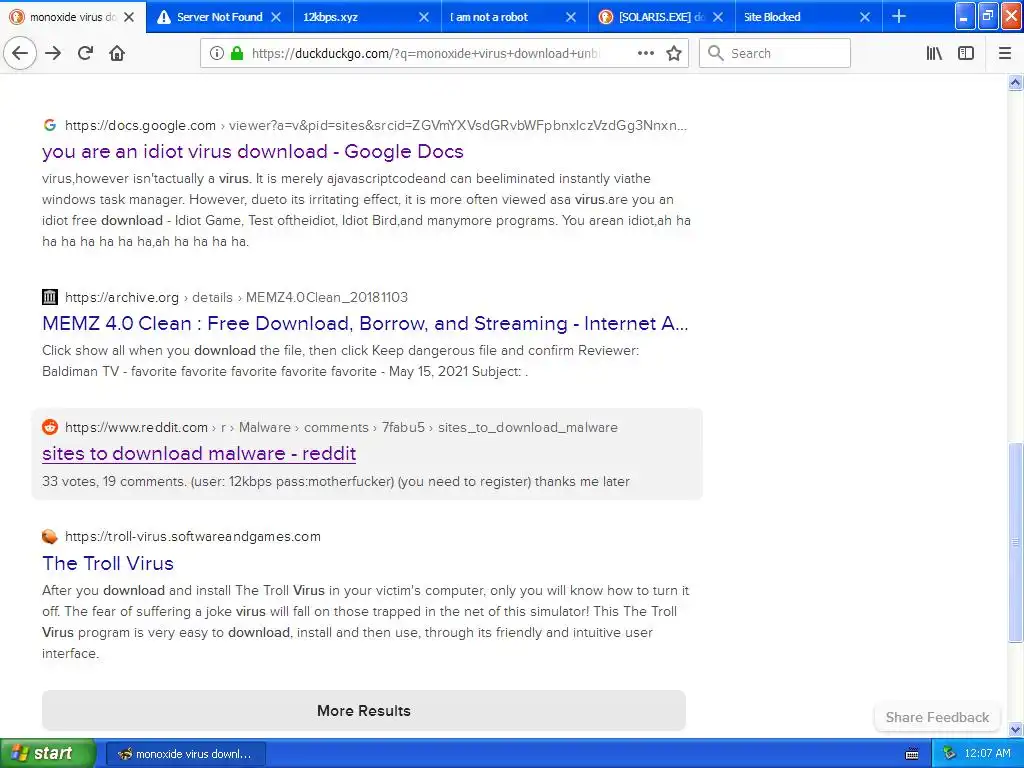Click the scrollbar down arrow
1024x768 pixels.
(1015, 729)
